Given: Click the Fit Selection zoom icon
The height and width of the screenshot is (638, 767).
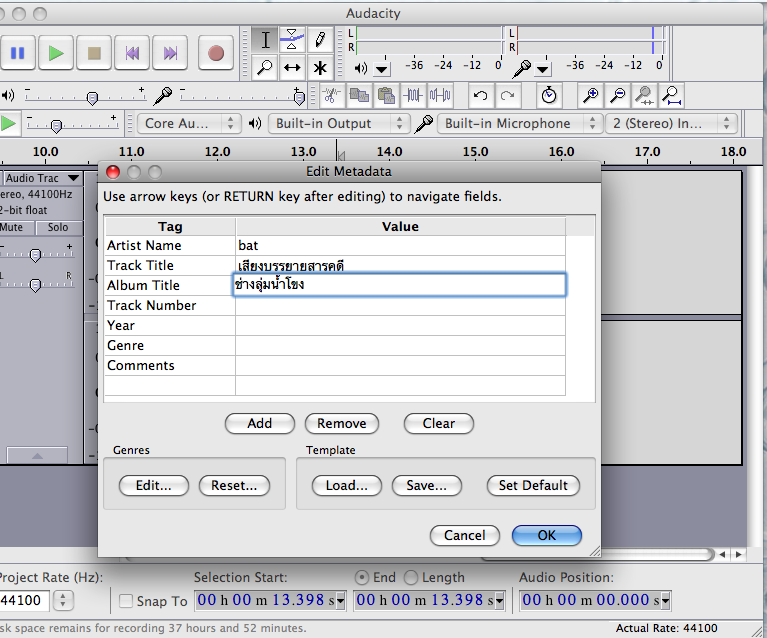Looking at the screenshot, I should coord(645,95).
